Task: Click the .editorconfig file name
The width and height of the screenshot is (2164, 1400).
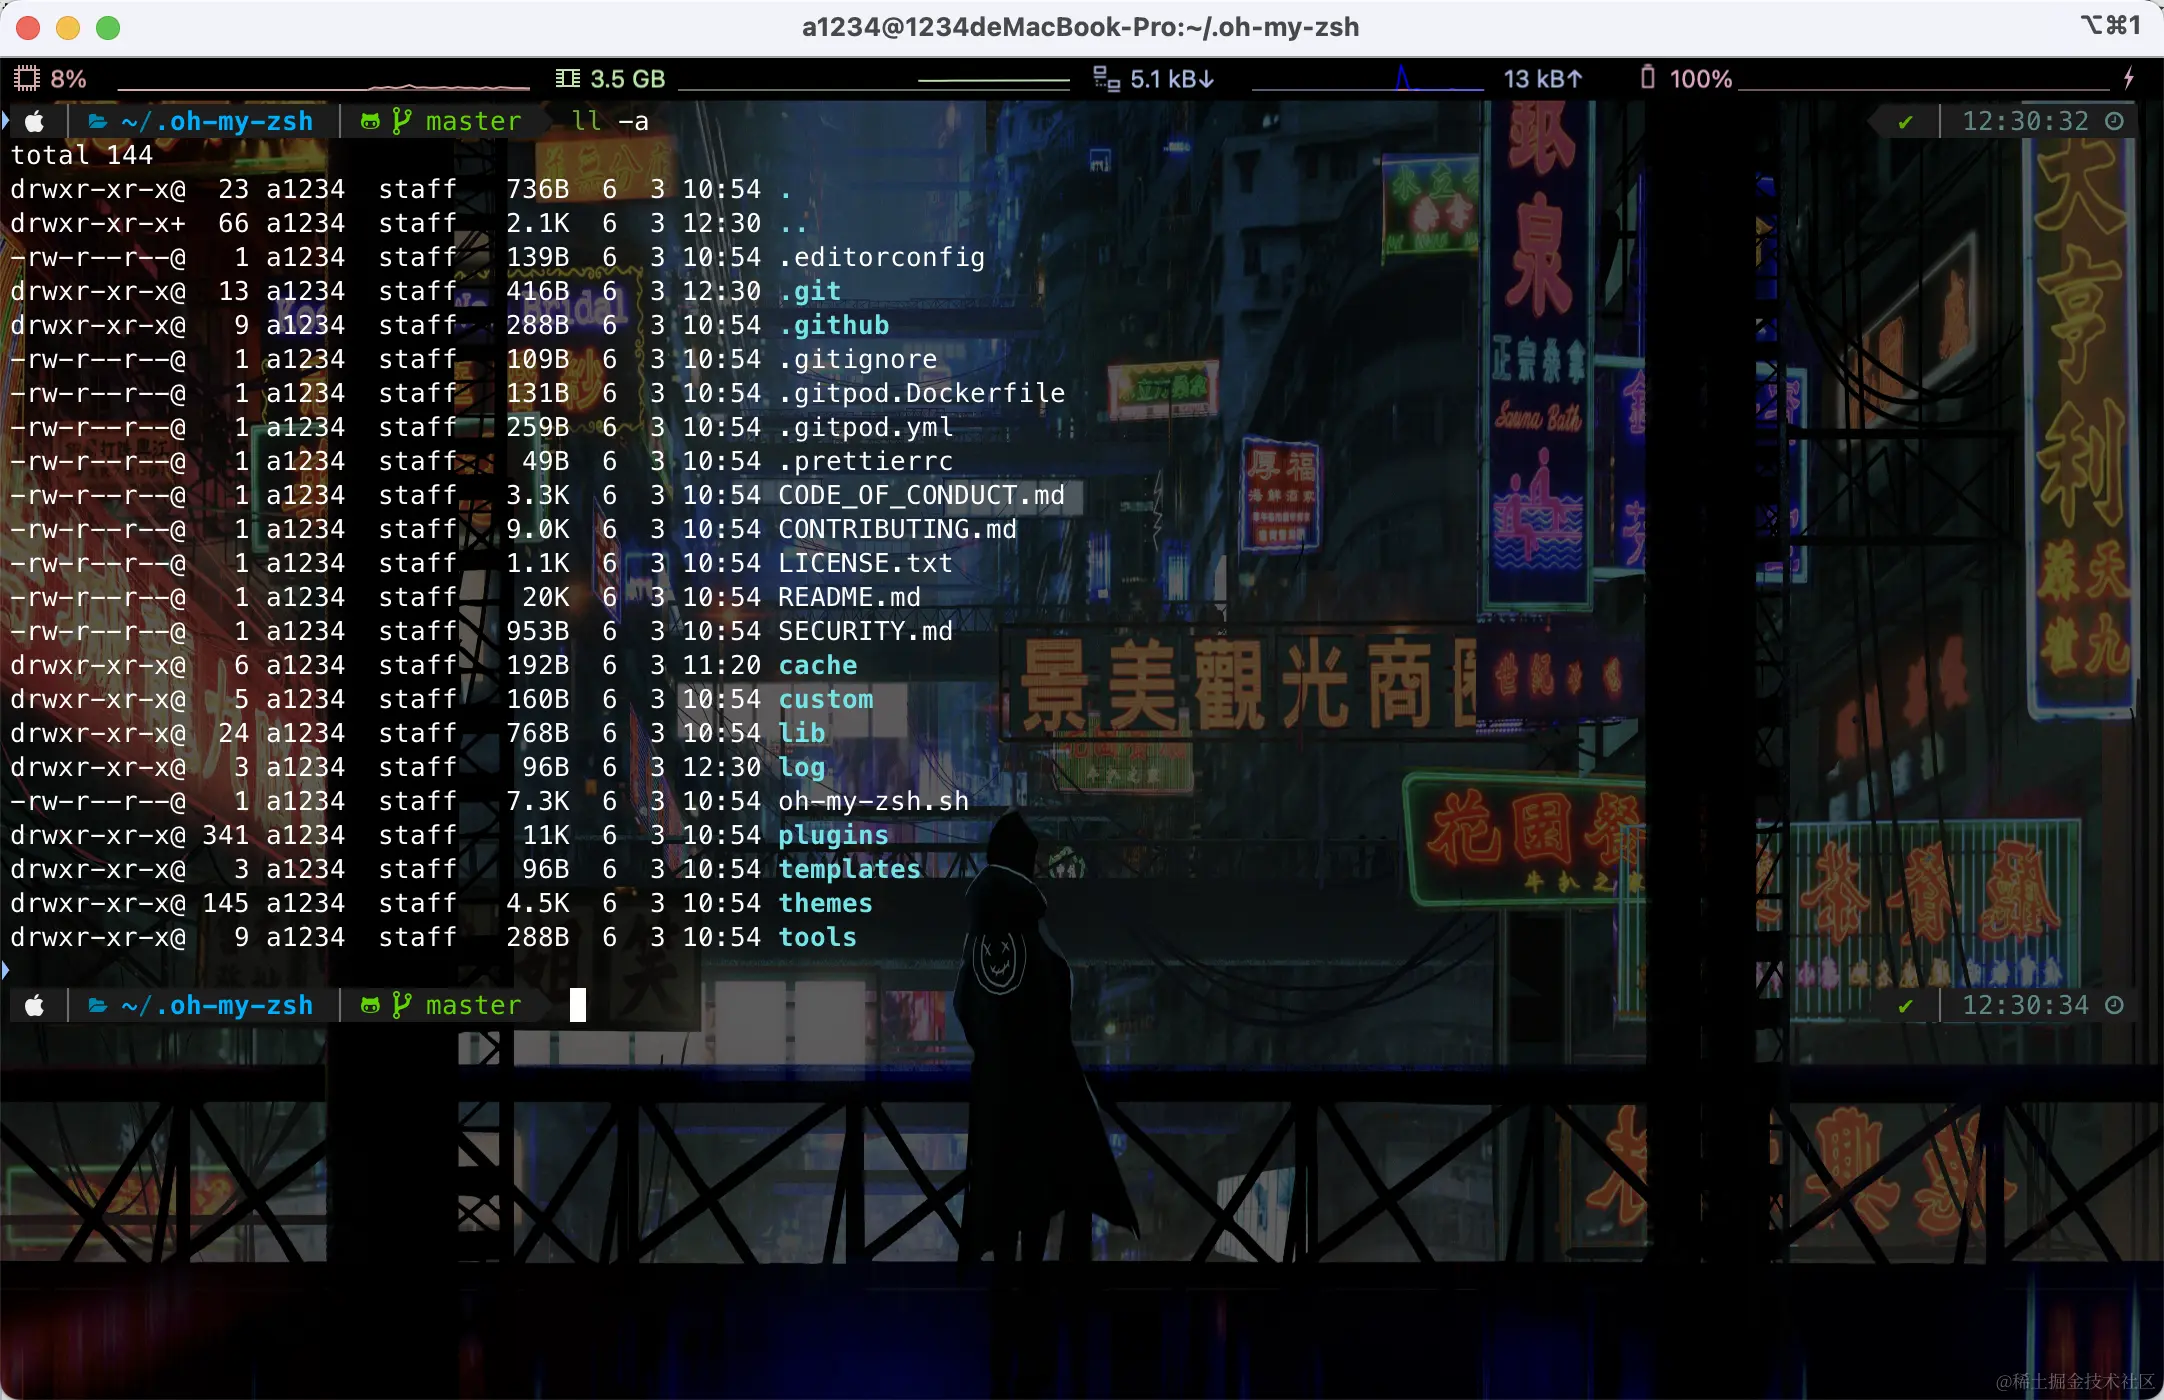Action: pyautogui.click(x=882, y=257)
